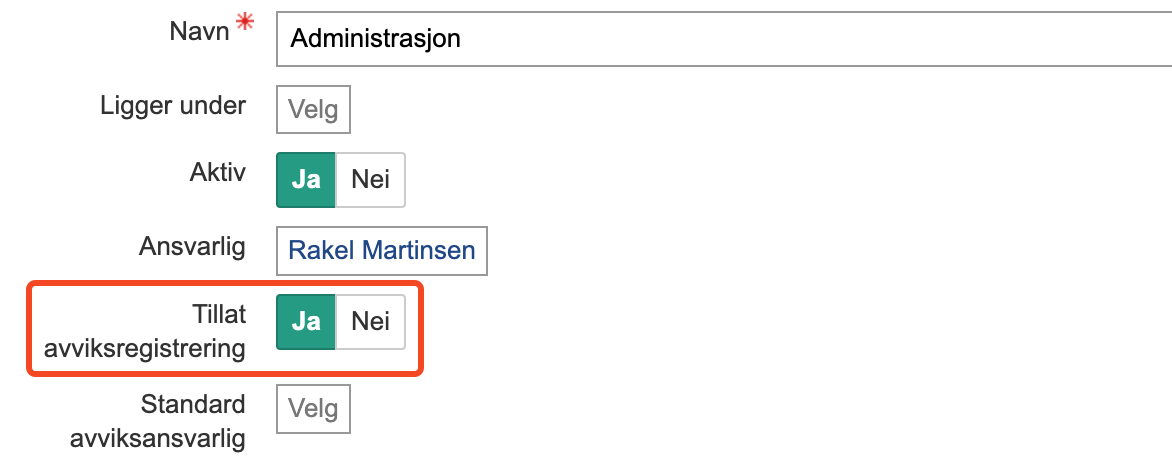Click the word Administrasjon in the name field

[375, 38]
